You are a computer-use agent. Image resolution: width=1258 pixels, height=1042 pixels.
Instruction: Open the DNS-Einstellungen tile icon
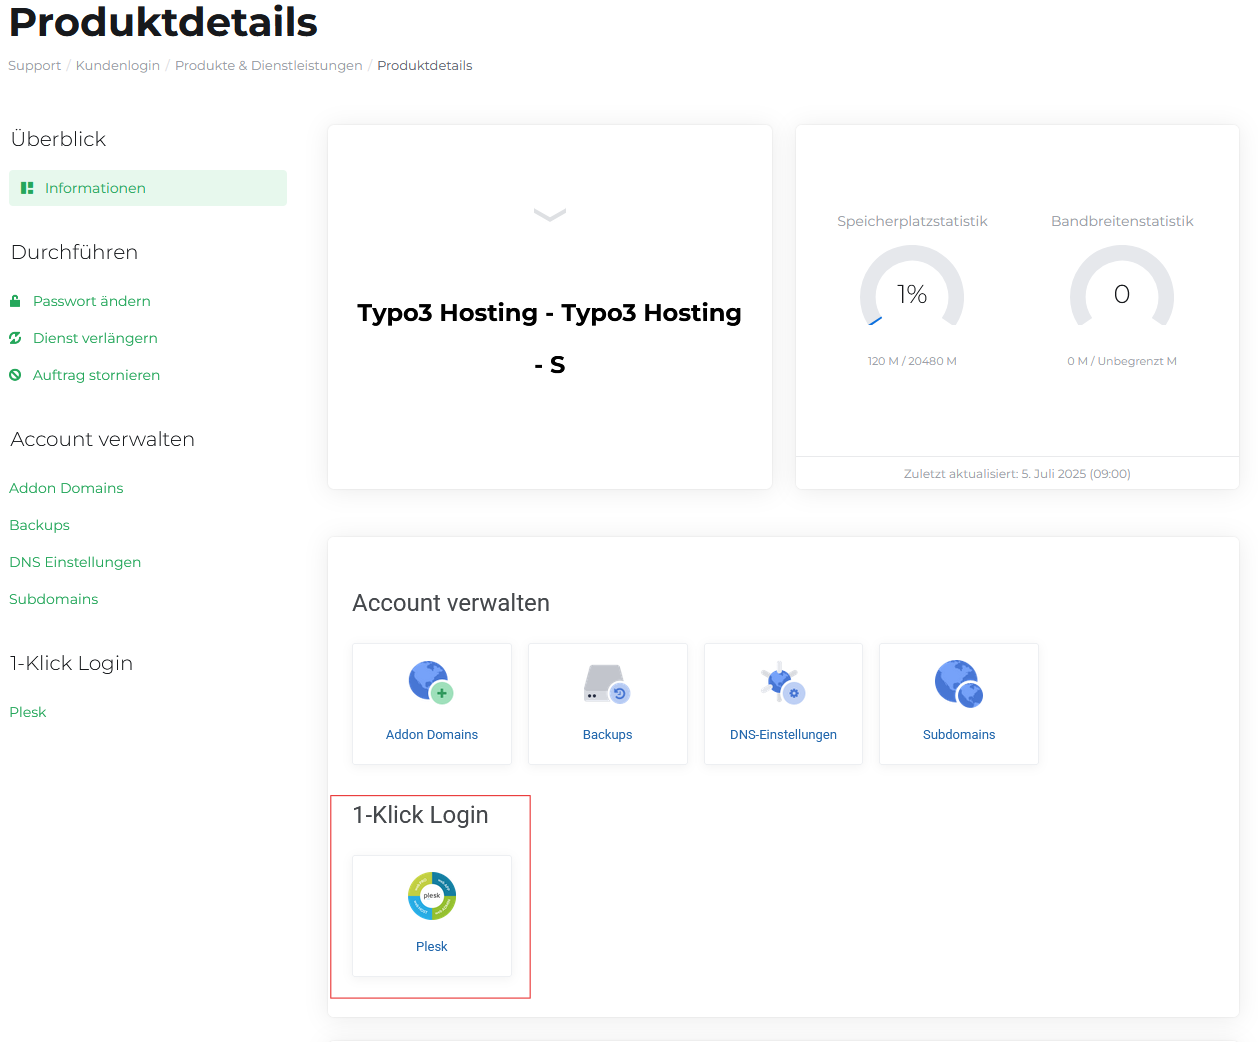[x=783, y=683]
